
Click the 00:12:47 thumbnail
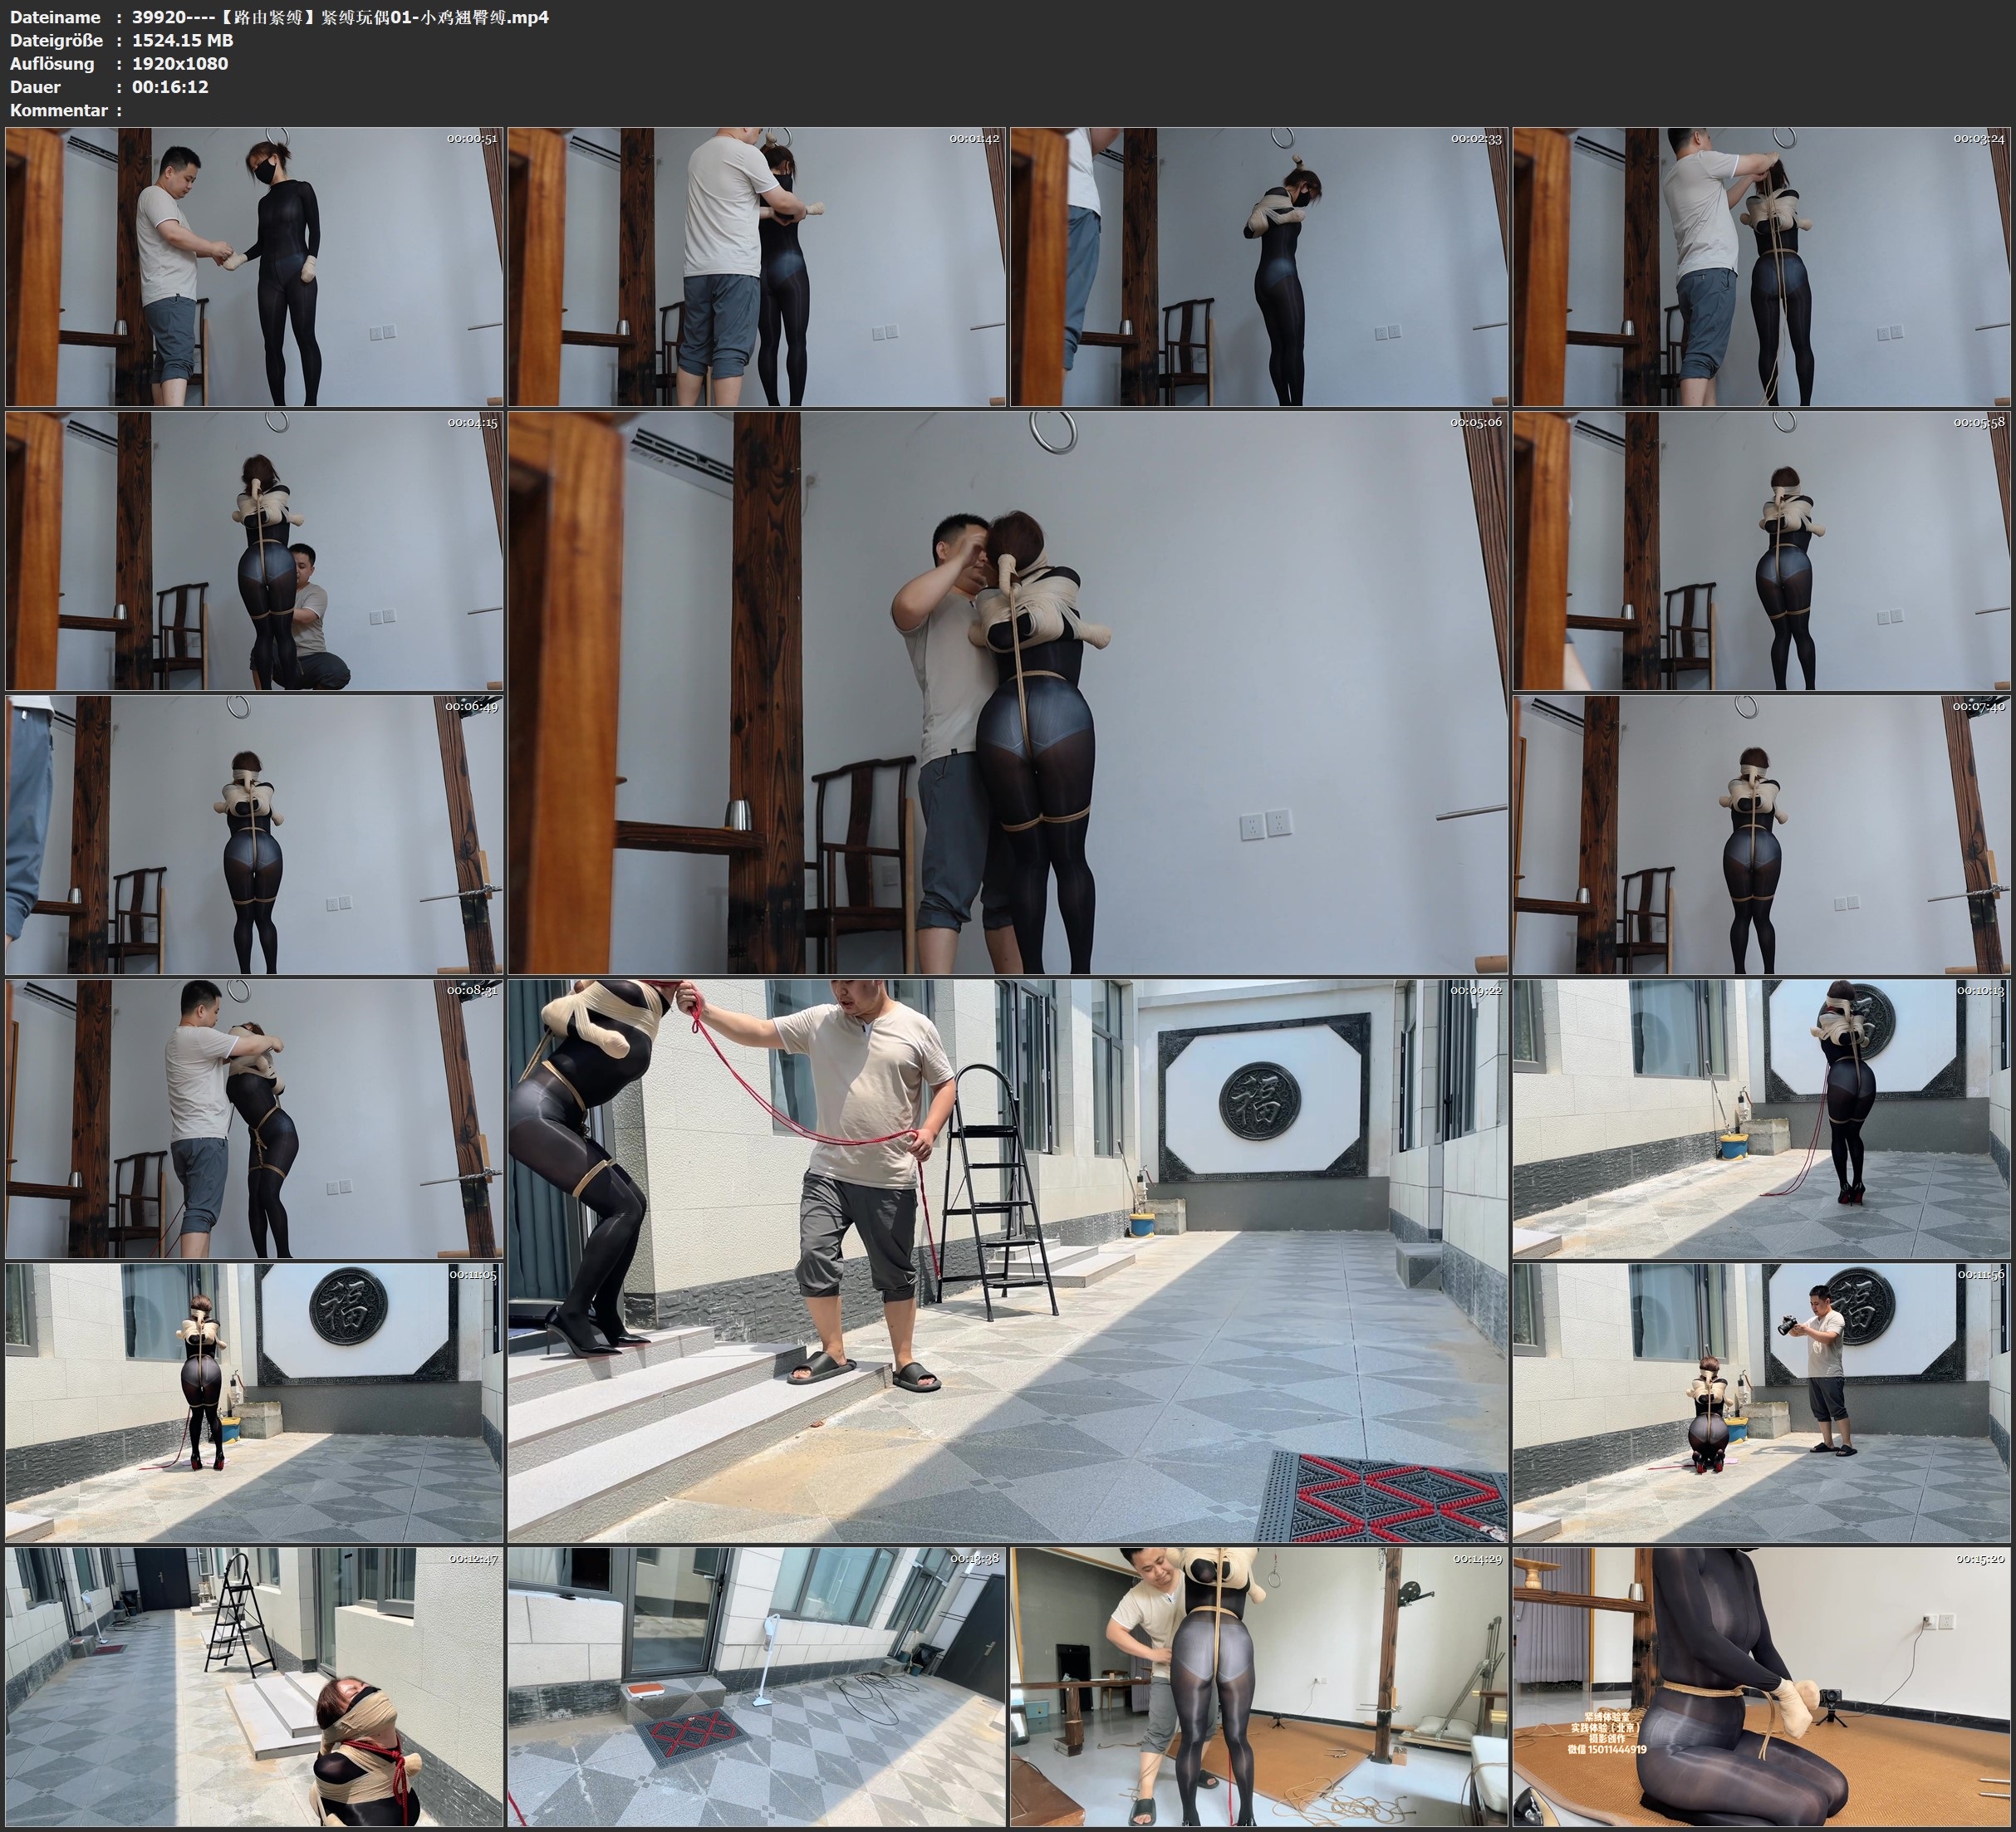[x=254, y=1686]
